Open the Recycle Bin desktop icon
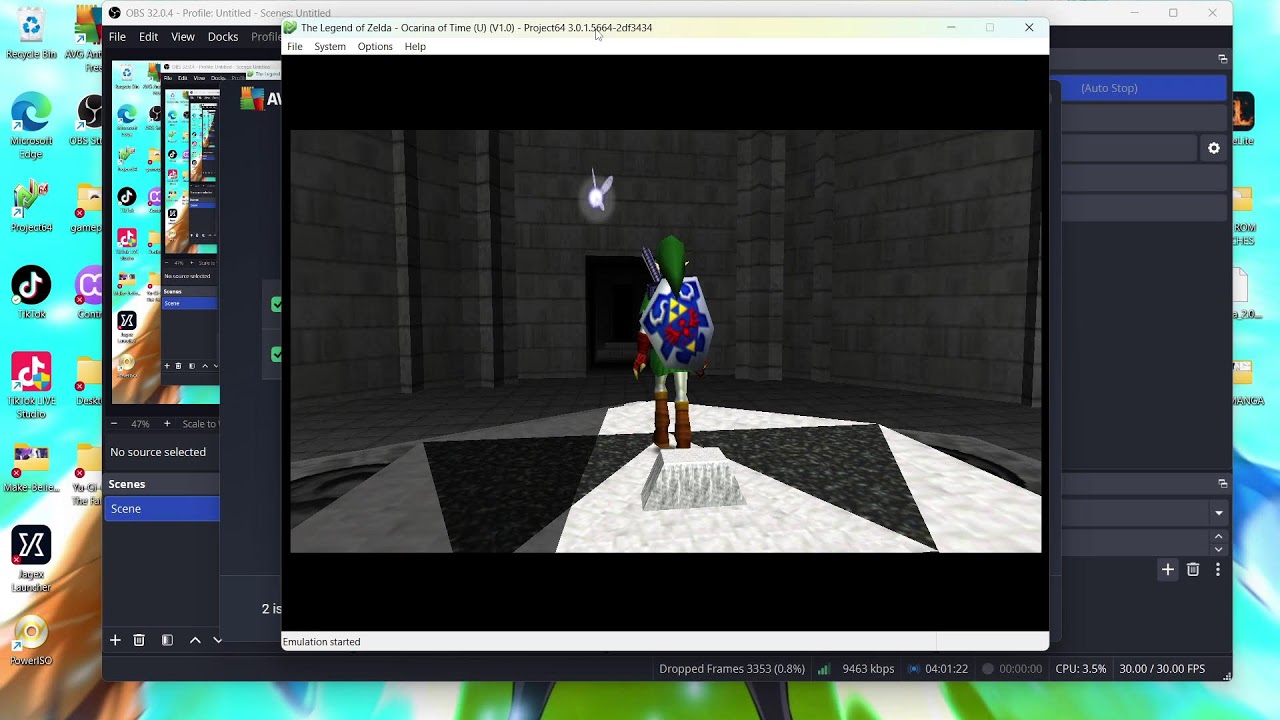 click(x=31, y=33)
